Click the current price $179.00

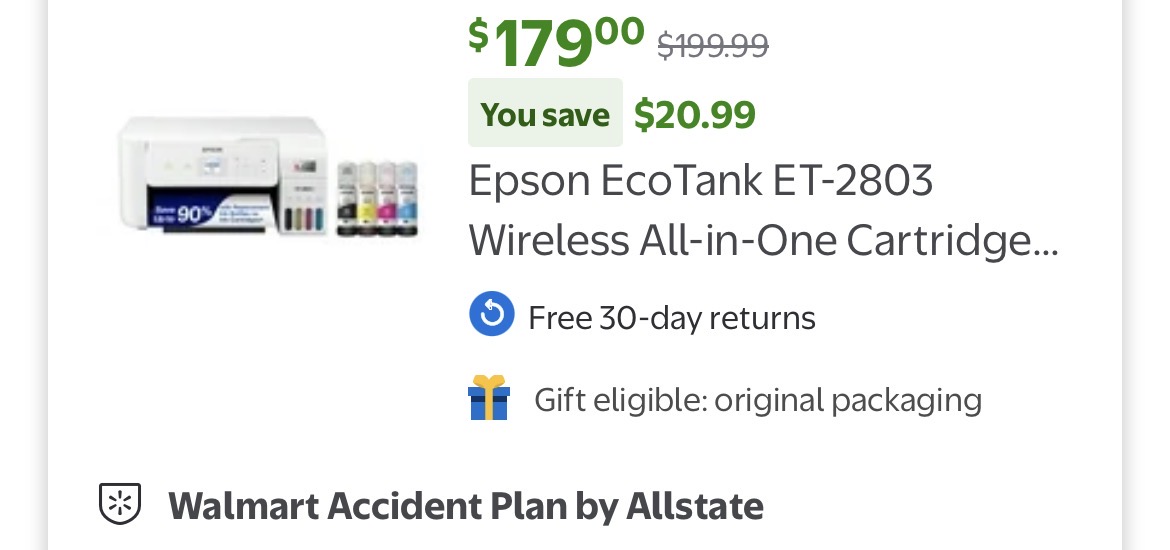(556, 42)
